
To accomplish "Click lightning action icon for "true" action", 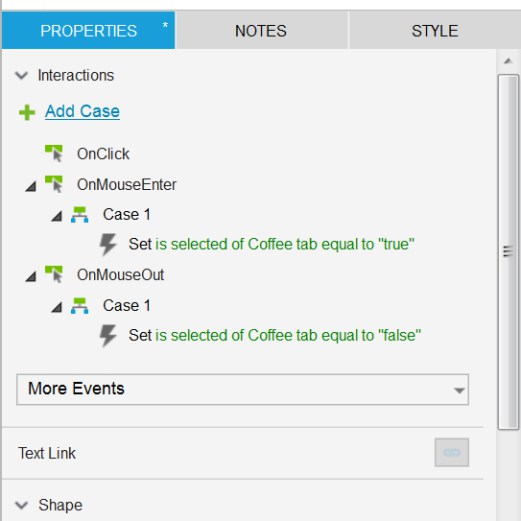I will [x=108, y=244].
